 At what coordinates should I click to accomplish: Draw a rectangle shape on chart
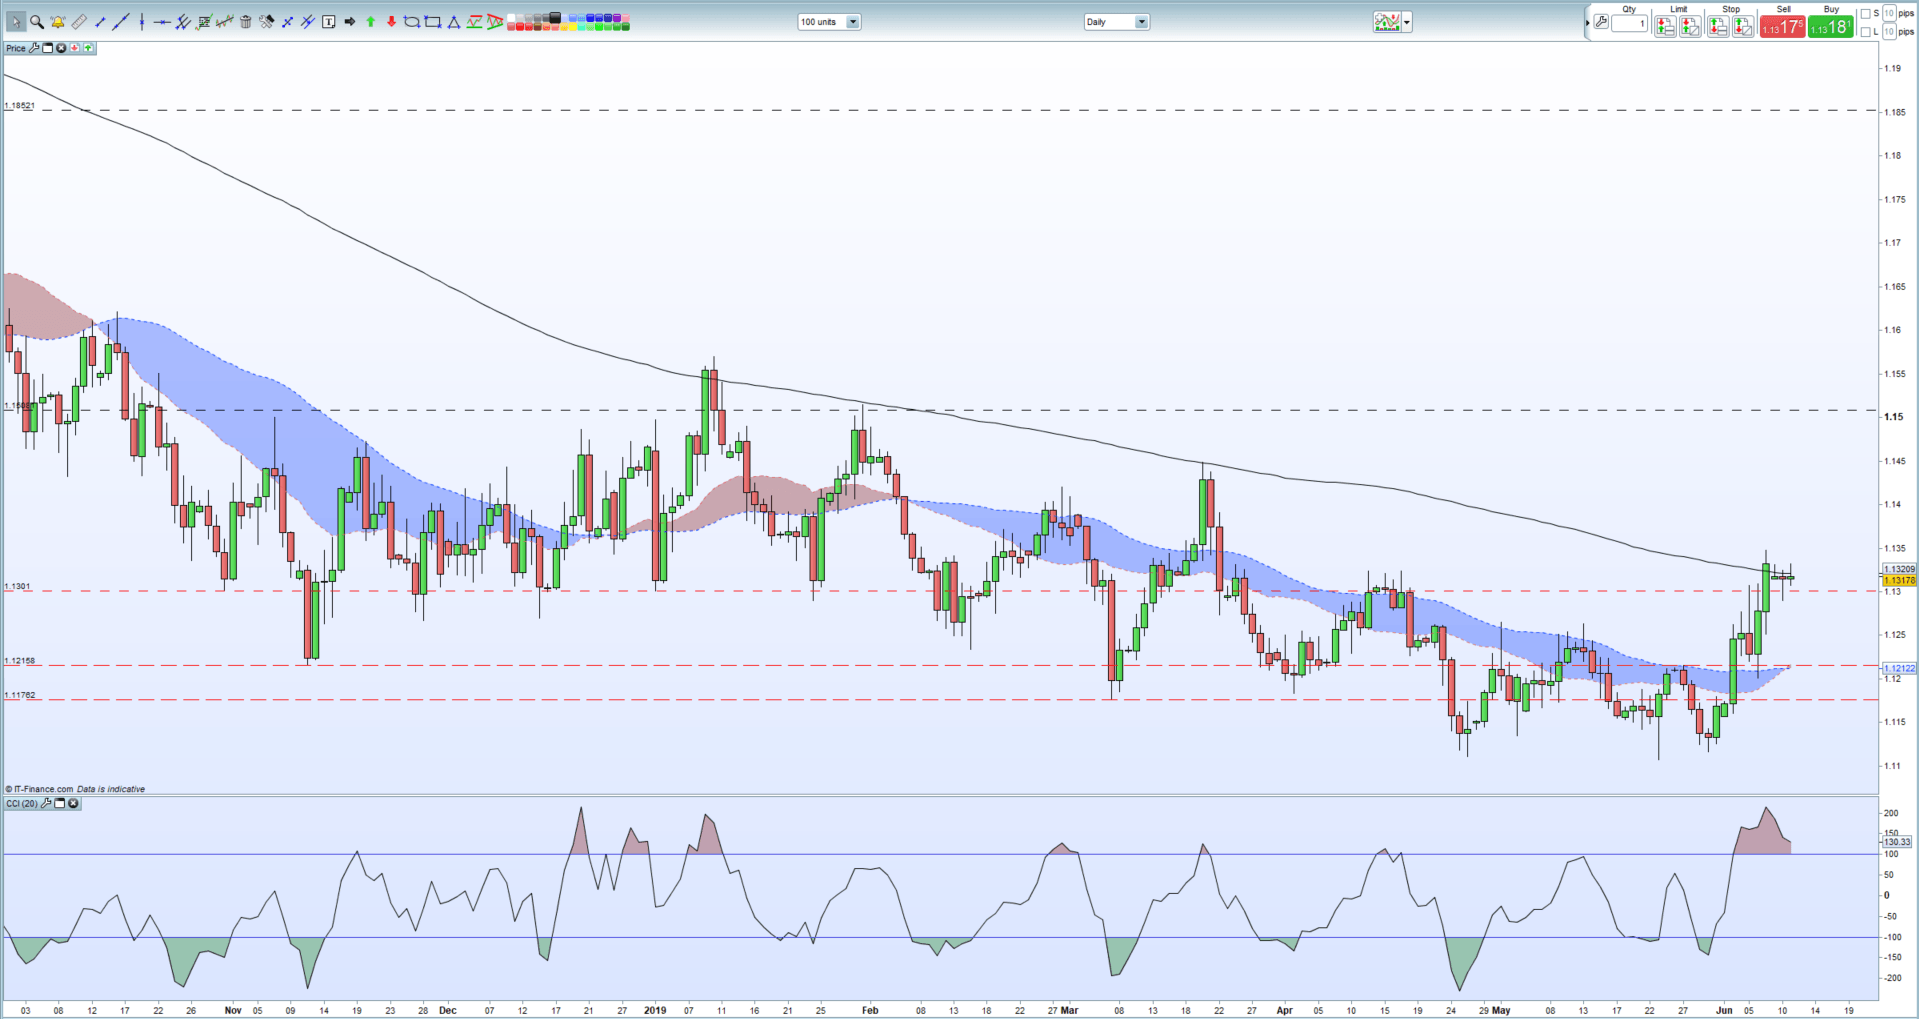click(x=432, y=21)
